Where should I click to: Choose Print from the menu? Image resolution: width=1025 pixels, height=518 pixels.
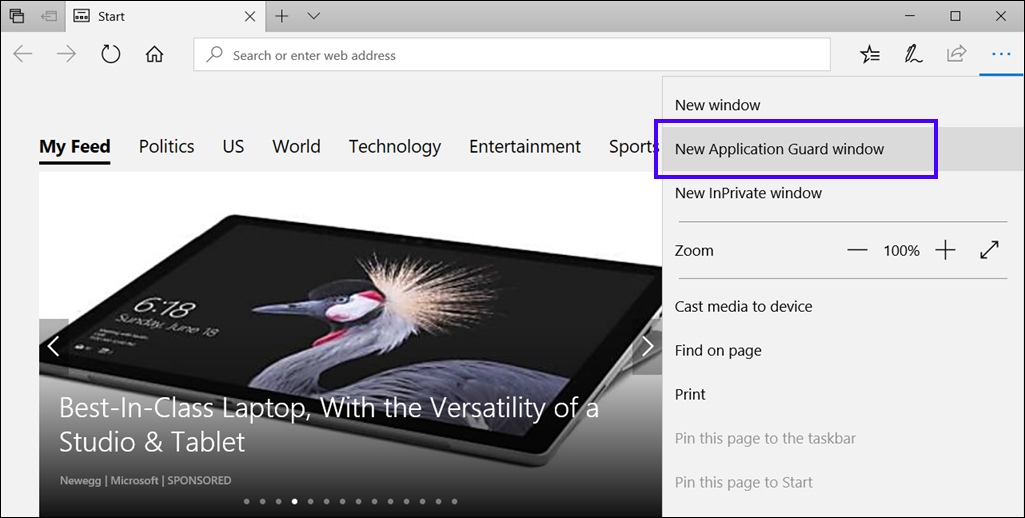tap(843, 394)
